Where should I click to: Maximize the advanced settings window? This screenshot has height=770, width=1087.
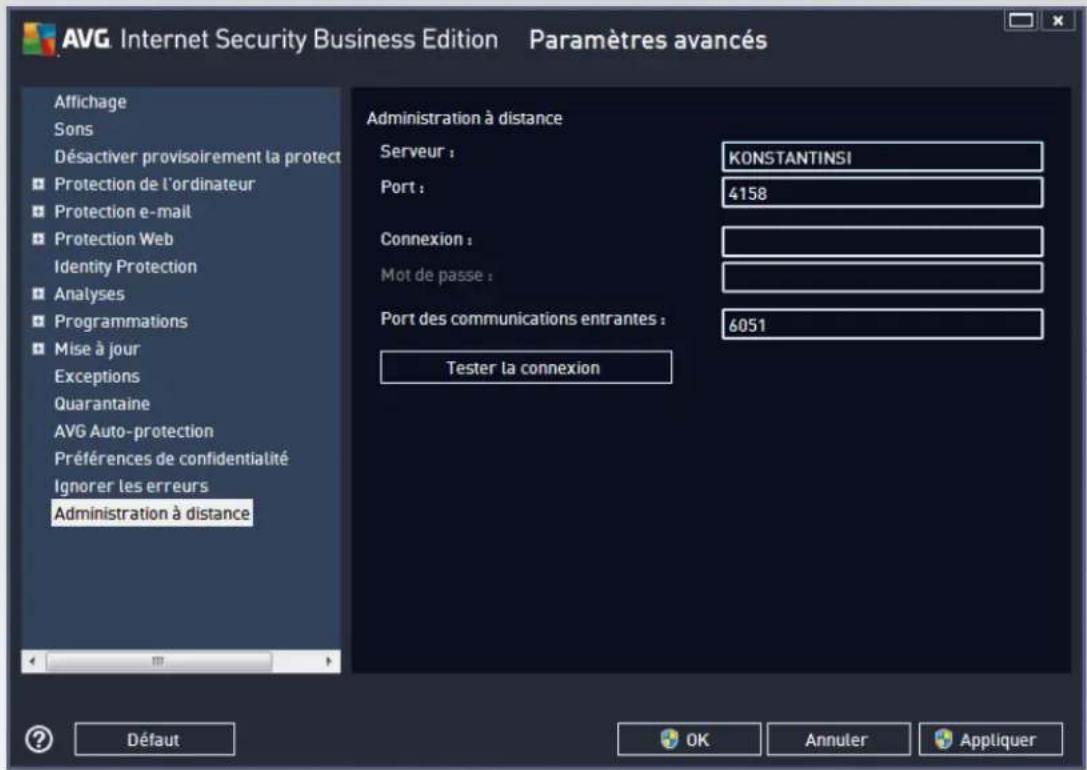(1020, 20)
